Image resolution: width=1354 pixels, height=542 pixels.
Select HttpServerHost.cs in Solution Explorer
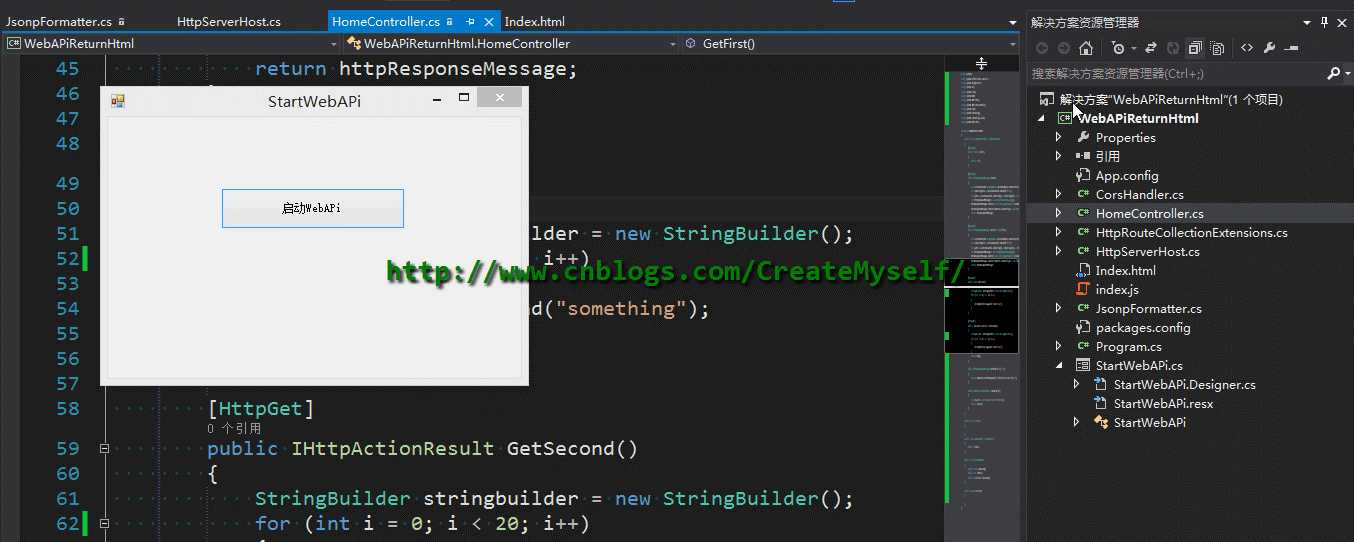pos(1148,251)
